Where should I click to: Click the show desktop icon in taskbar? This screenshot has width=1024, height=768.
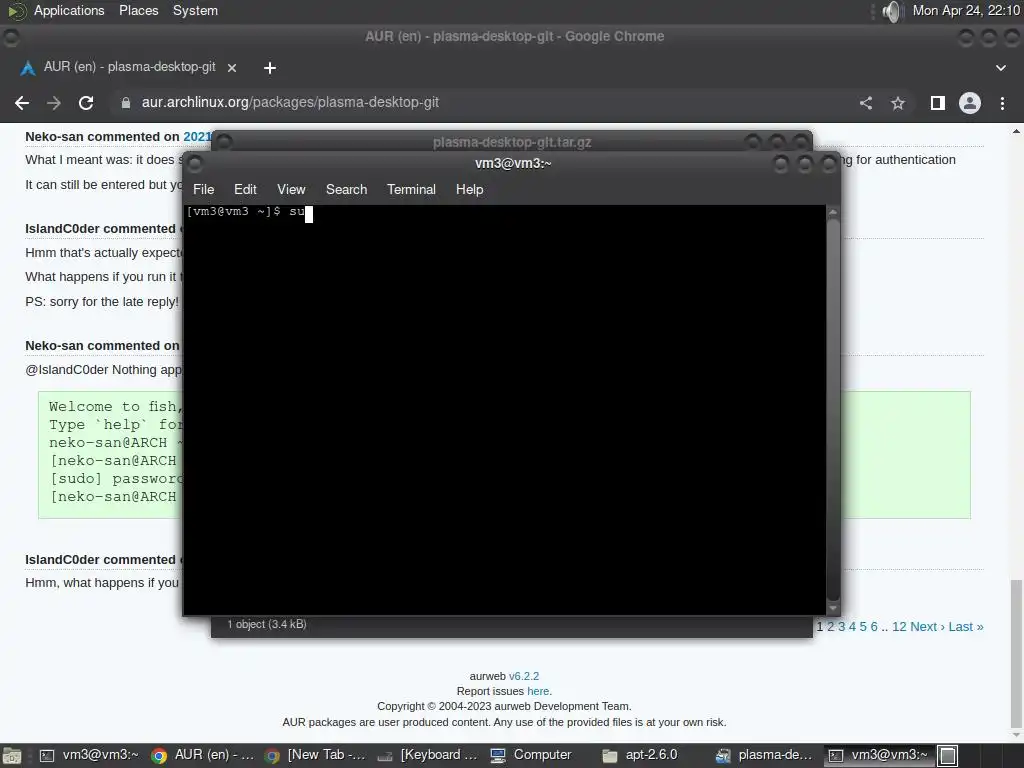[12, 756]
